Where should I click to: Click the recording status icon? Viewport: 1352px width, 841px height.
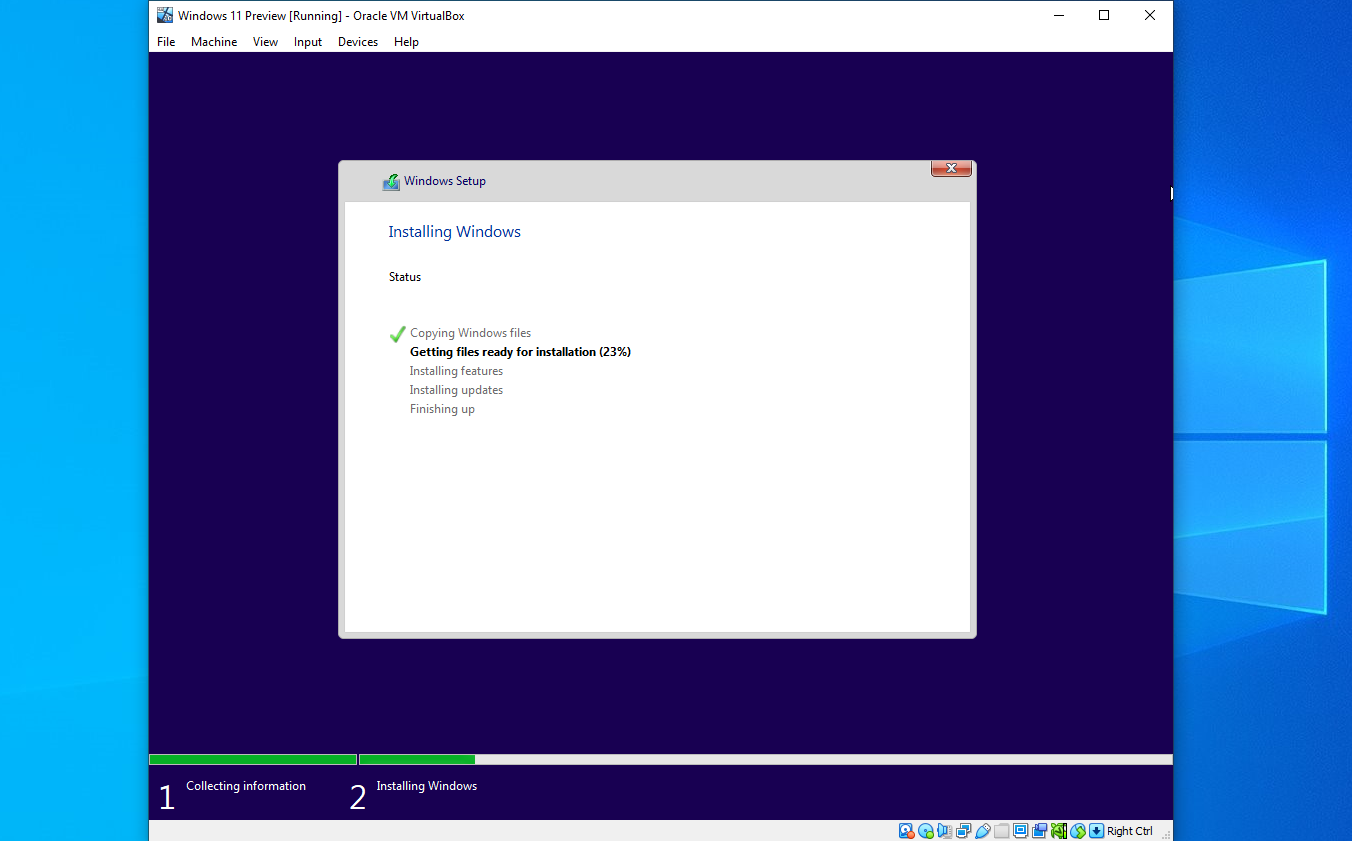(x=1039, y=831)
